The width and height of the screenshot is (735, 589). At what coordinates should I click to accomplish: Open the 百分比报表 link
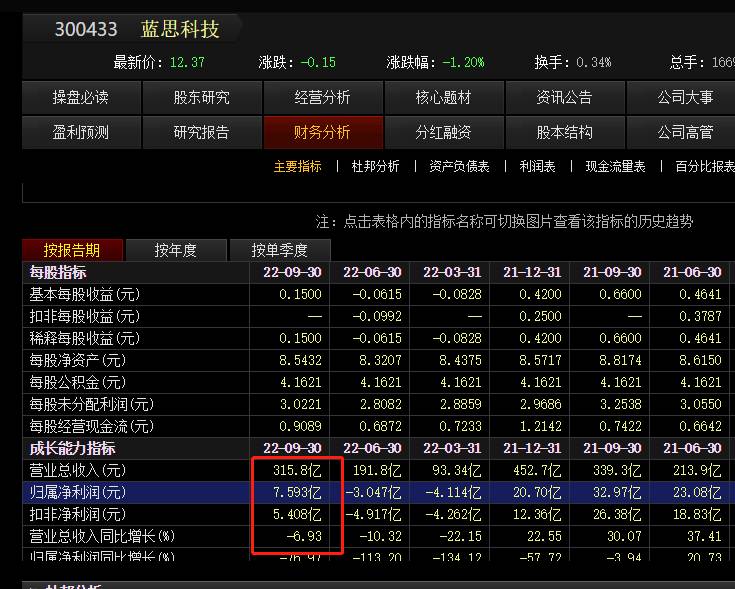point(705,166)
